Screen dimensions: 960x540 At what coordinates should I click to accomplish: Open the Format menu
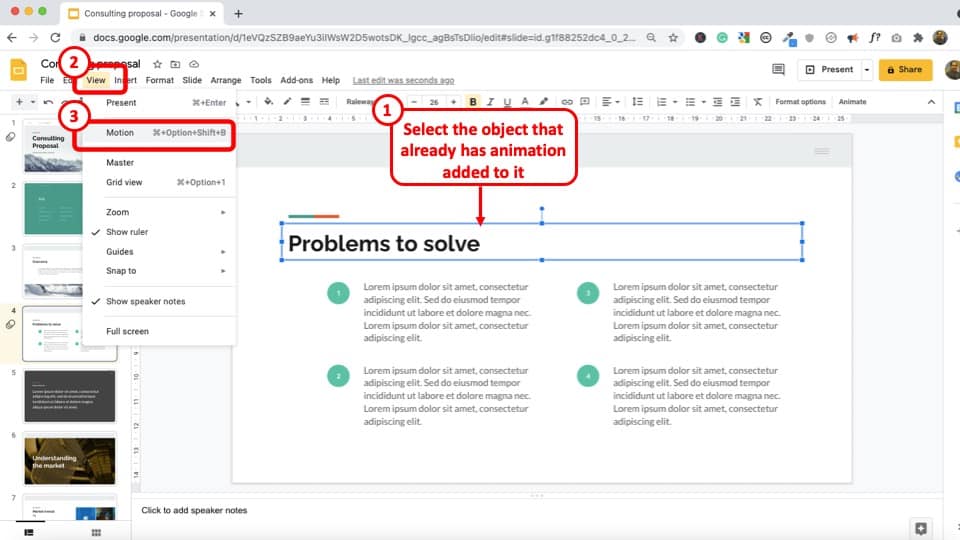pyautogui.click(x=160, y=80)
